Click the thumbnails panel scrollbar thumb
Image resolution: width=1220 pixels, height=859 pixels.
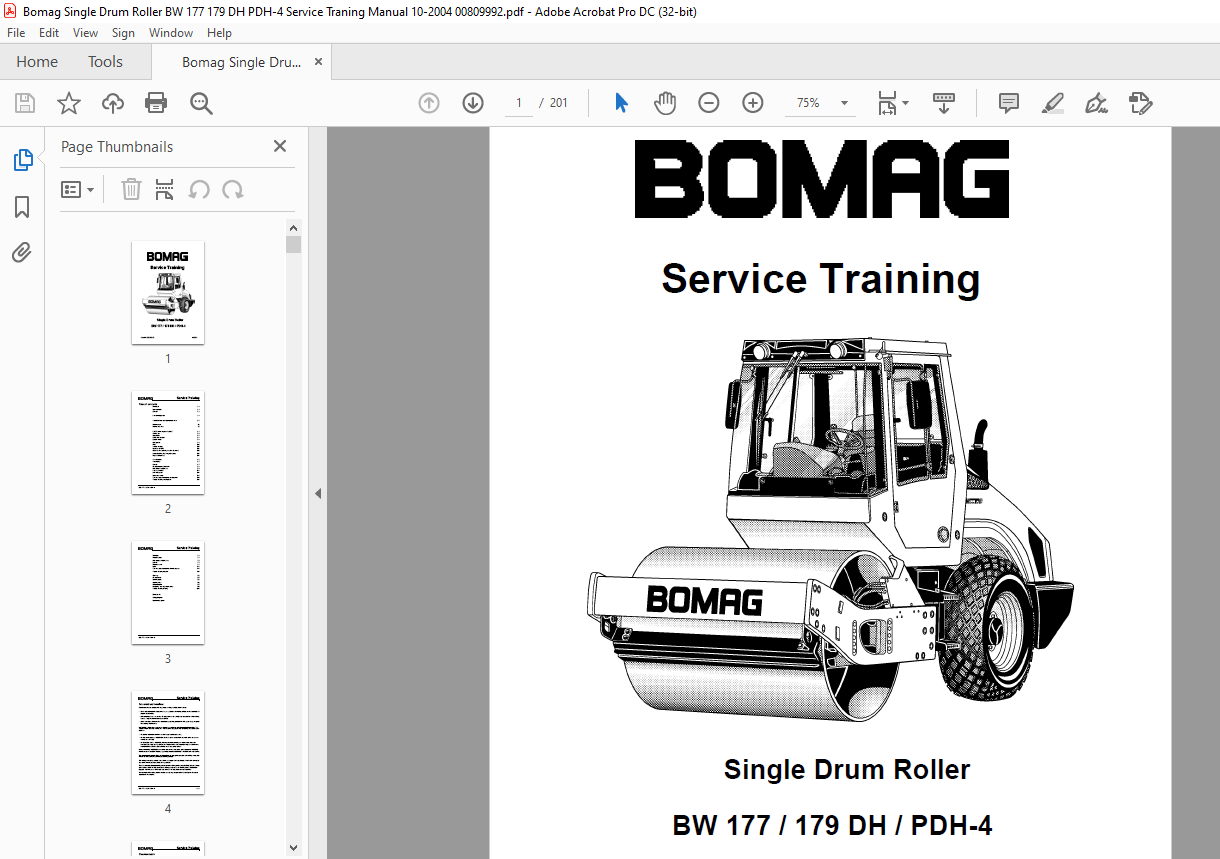pyautogui.click(x=293, y=245)
